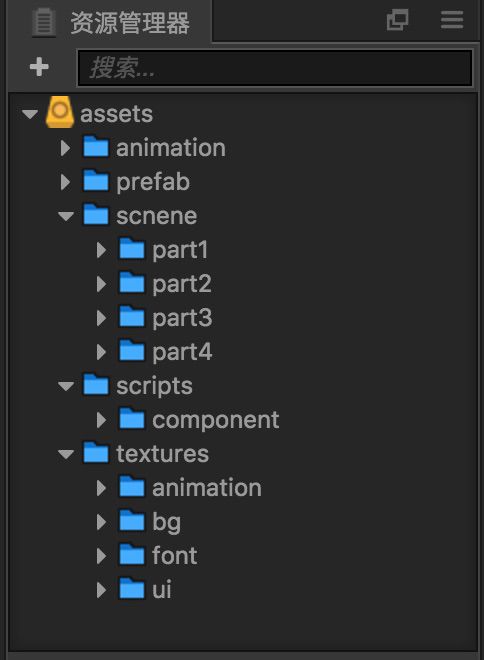This screenshot has width=484, height=660.
Task: Collapse the textures folder arrow
Action: [66, 454]
